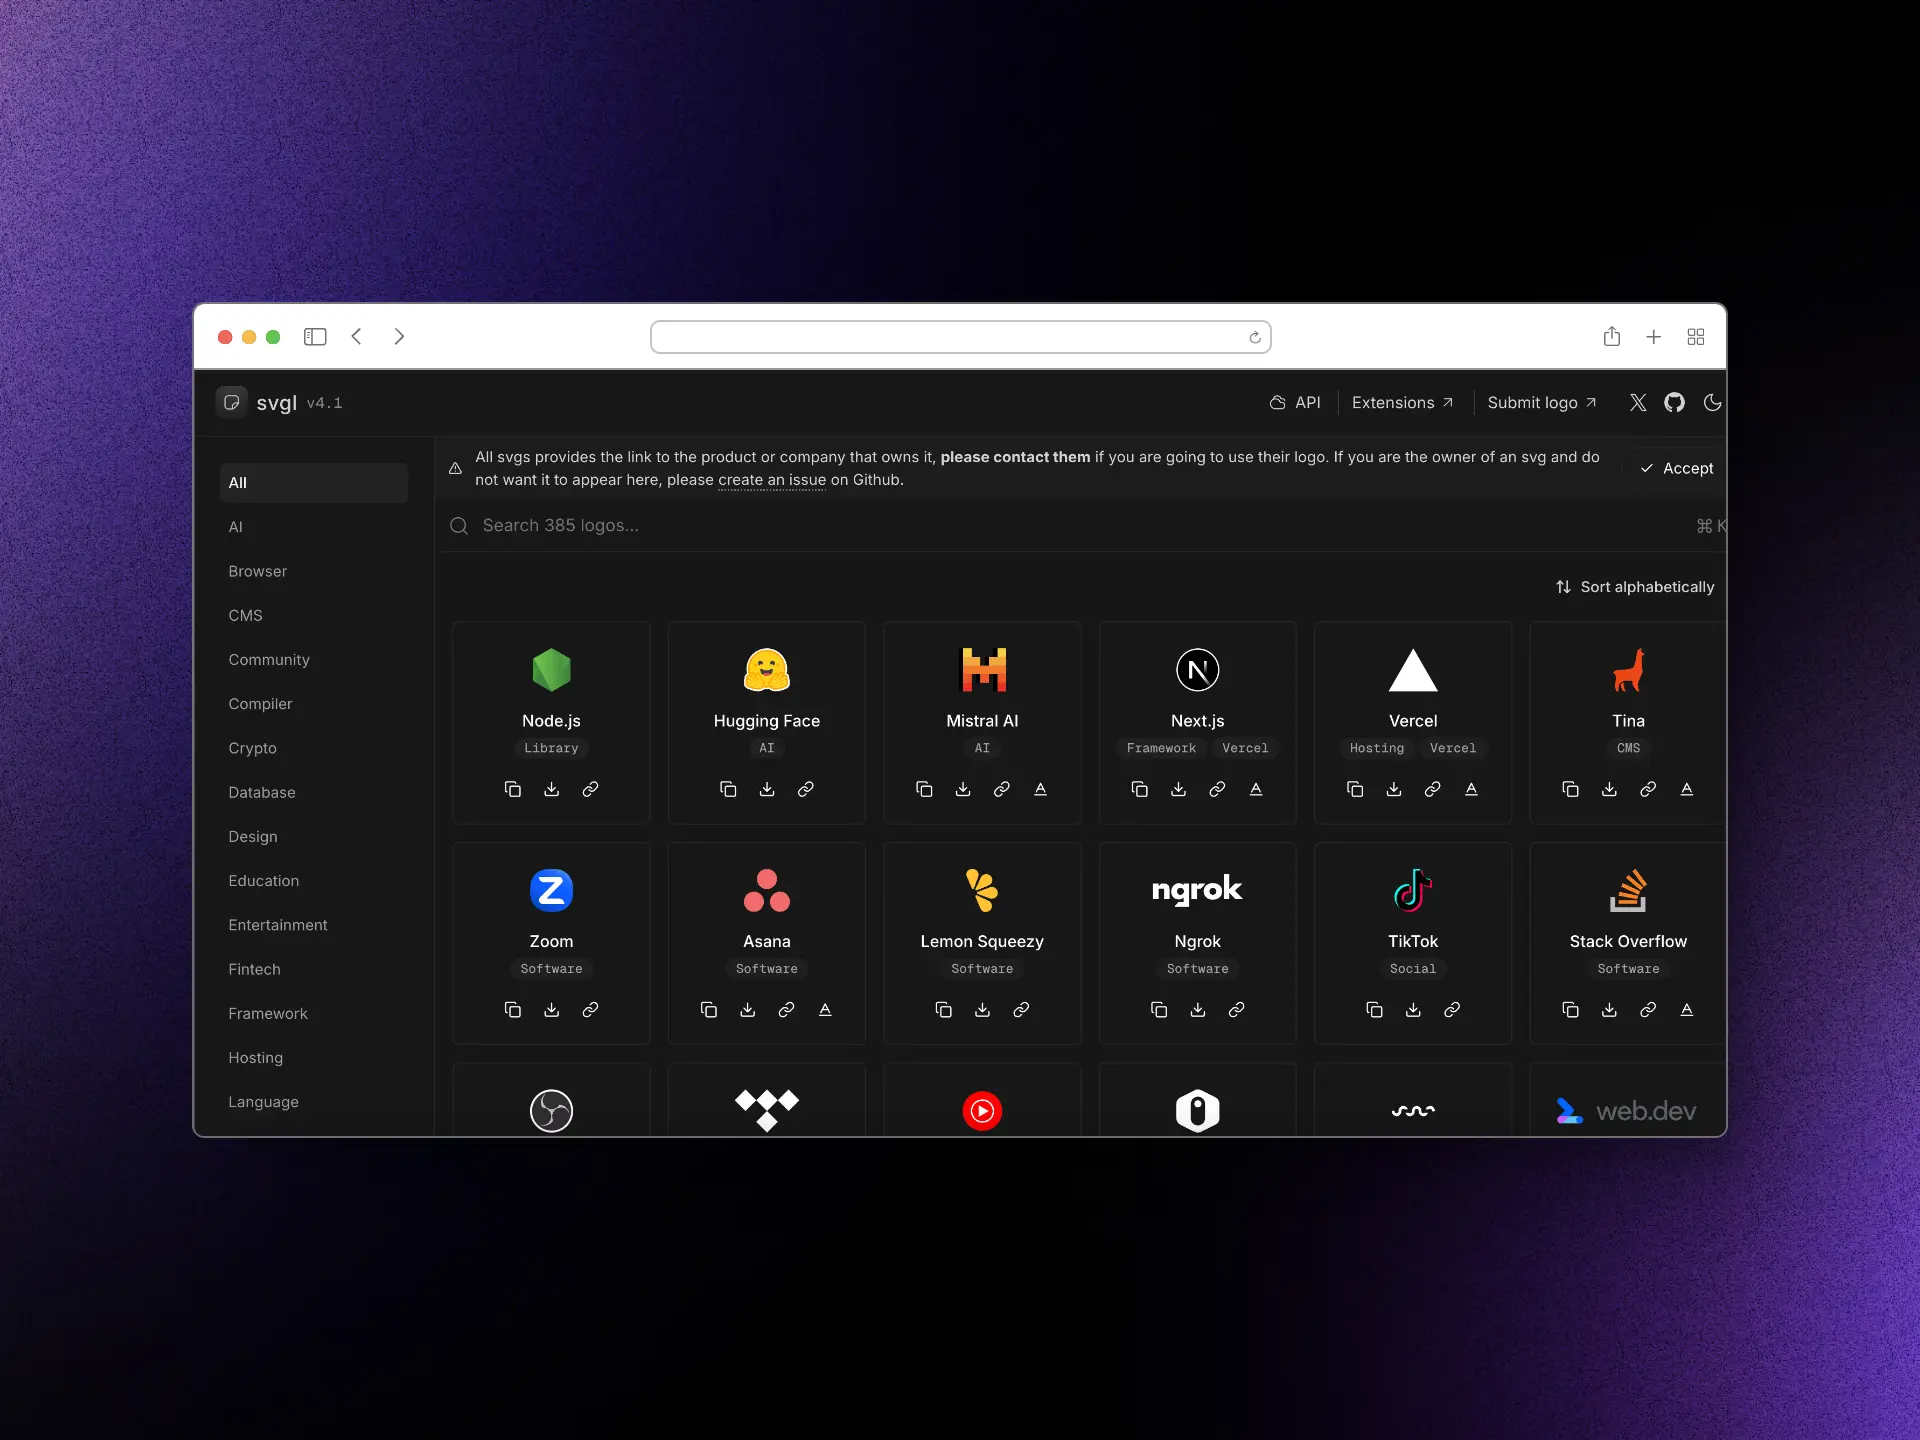Open the browser share menu
The width and height of the screenshot is (1920, 1440).
[x=1611, y=337]
